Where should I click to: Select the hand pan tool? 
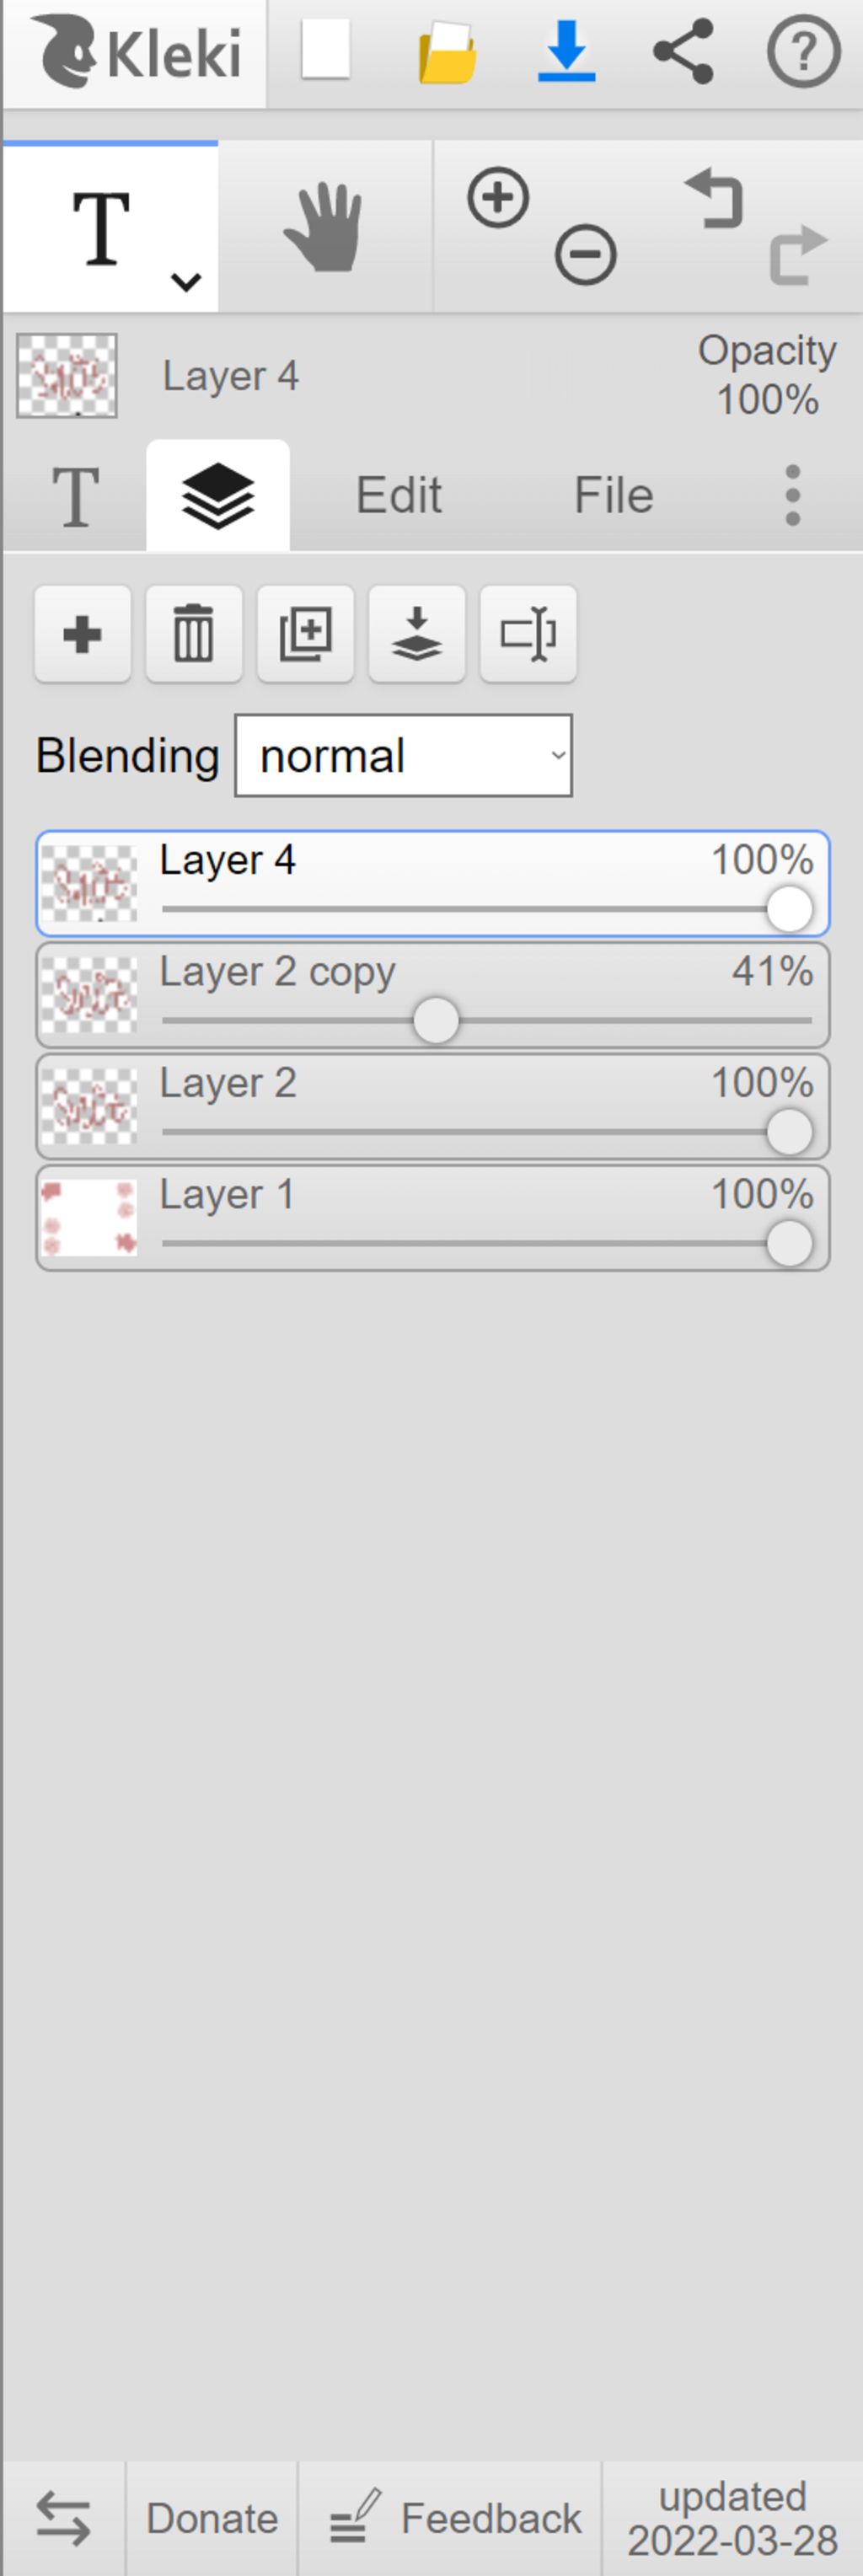click(324, 227)
